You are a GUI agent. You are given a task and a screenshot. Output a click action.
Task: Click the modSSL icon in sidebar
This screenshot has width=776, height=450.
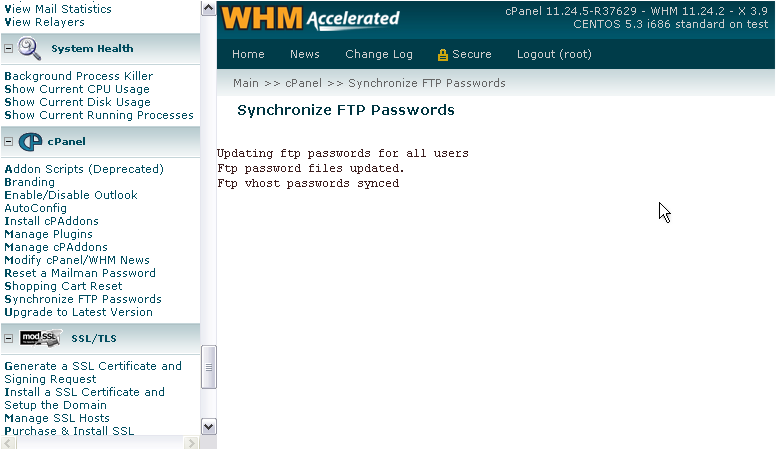coord(41,338)
